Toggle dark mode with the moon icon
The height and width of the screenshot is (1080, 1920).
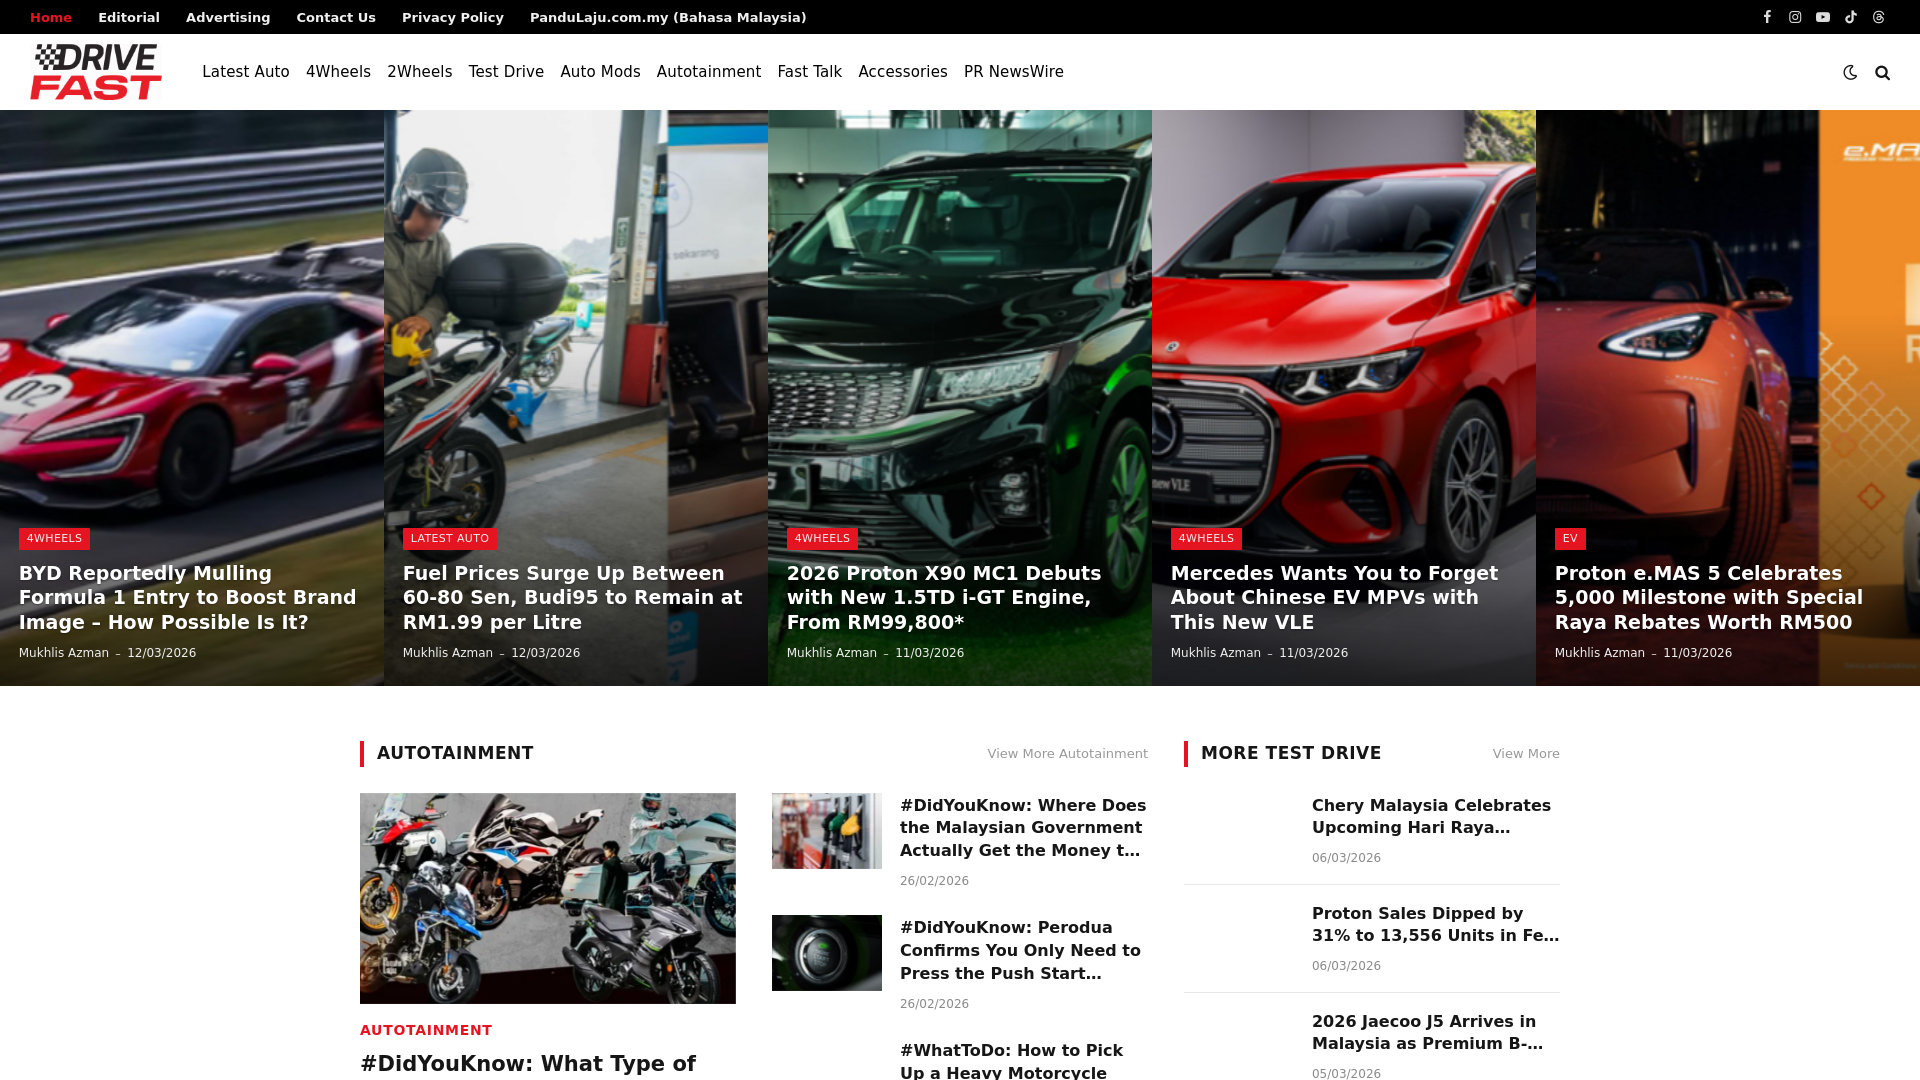1850,72
